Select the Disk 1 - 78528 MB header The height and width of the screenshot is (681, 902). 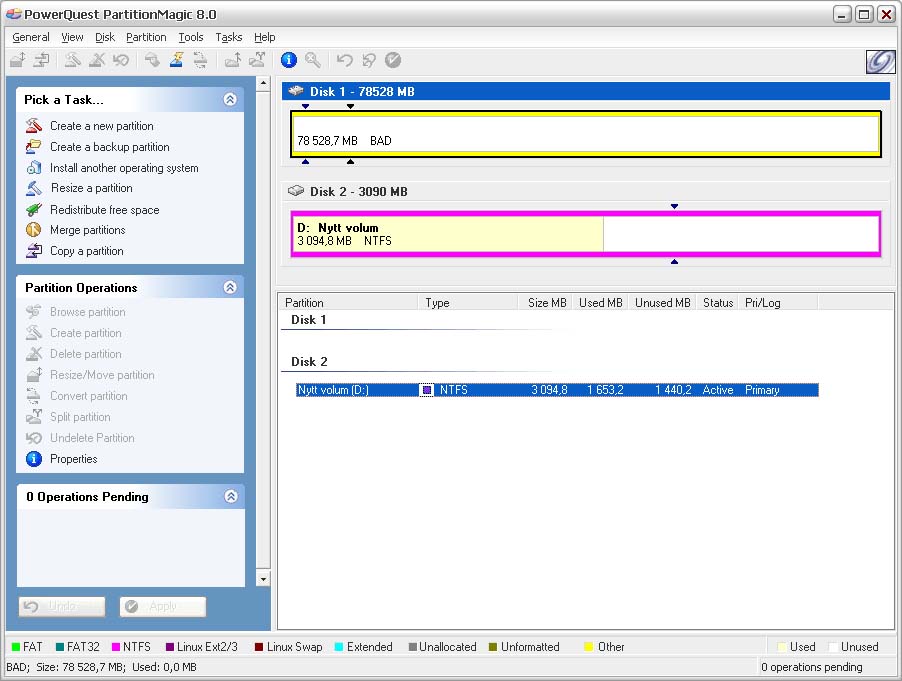(x=586, y=91)
